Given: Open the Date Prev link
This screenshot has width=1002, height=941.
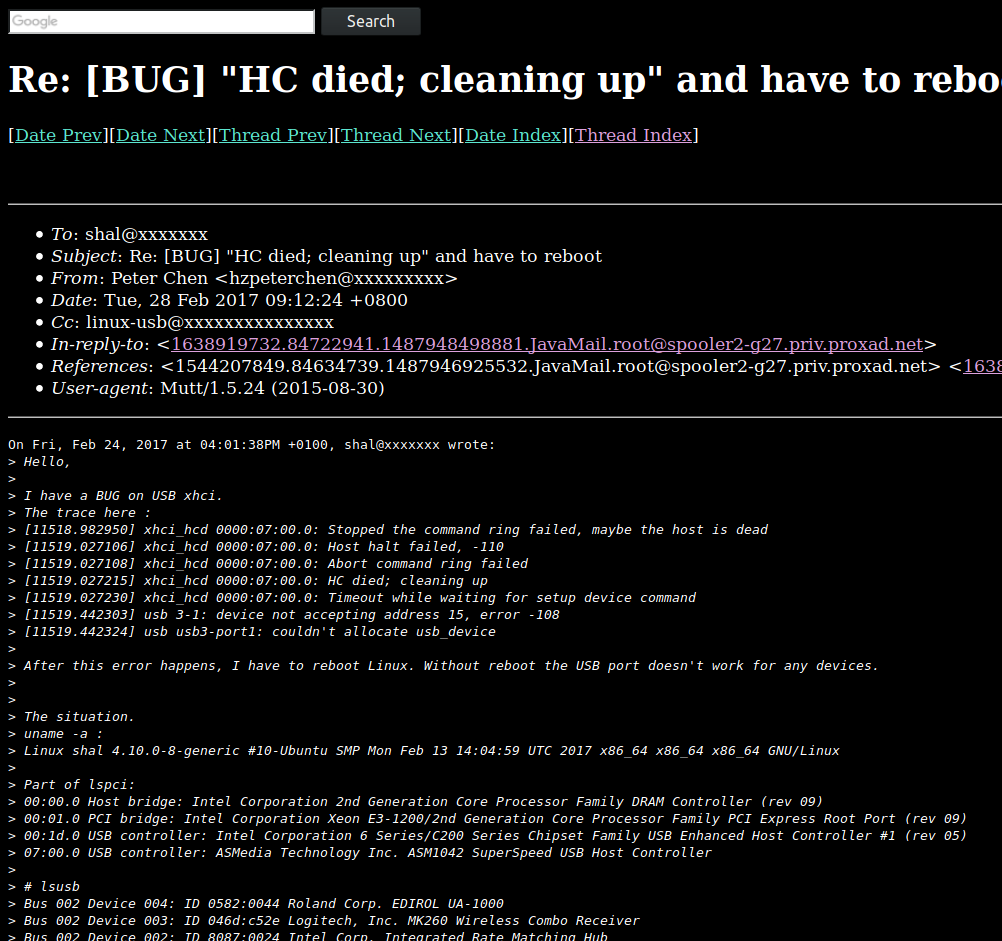Looking at the screenshot, I should pyautogui.click(x=58, y=135).
